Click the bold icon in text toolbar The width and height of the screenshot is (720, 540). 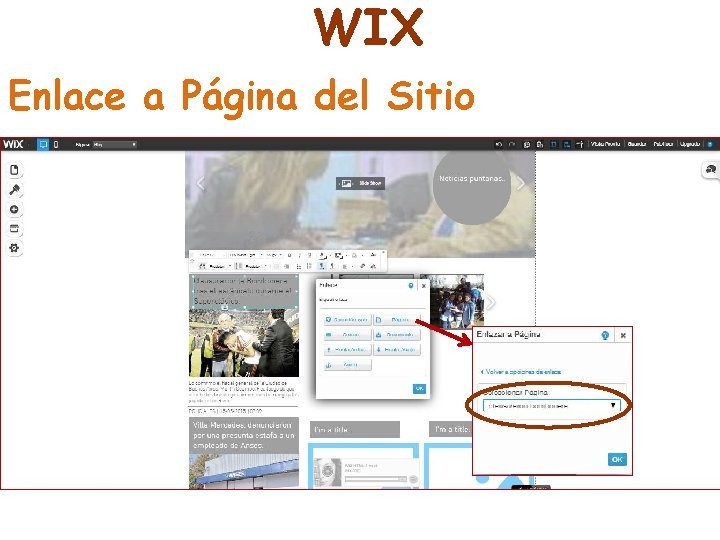point(289,255)
